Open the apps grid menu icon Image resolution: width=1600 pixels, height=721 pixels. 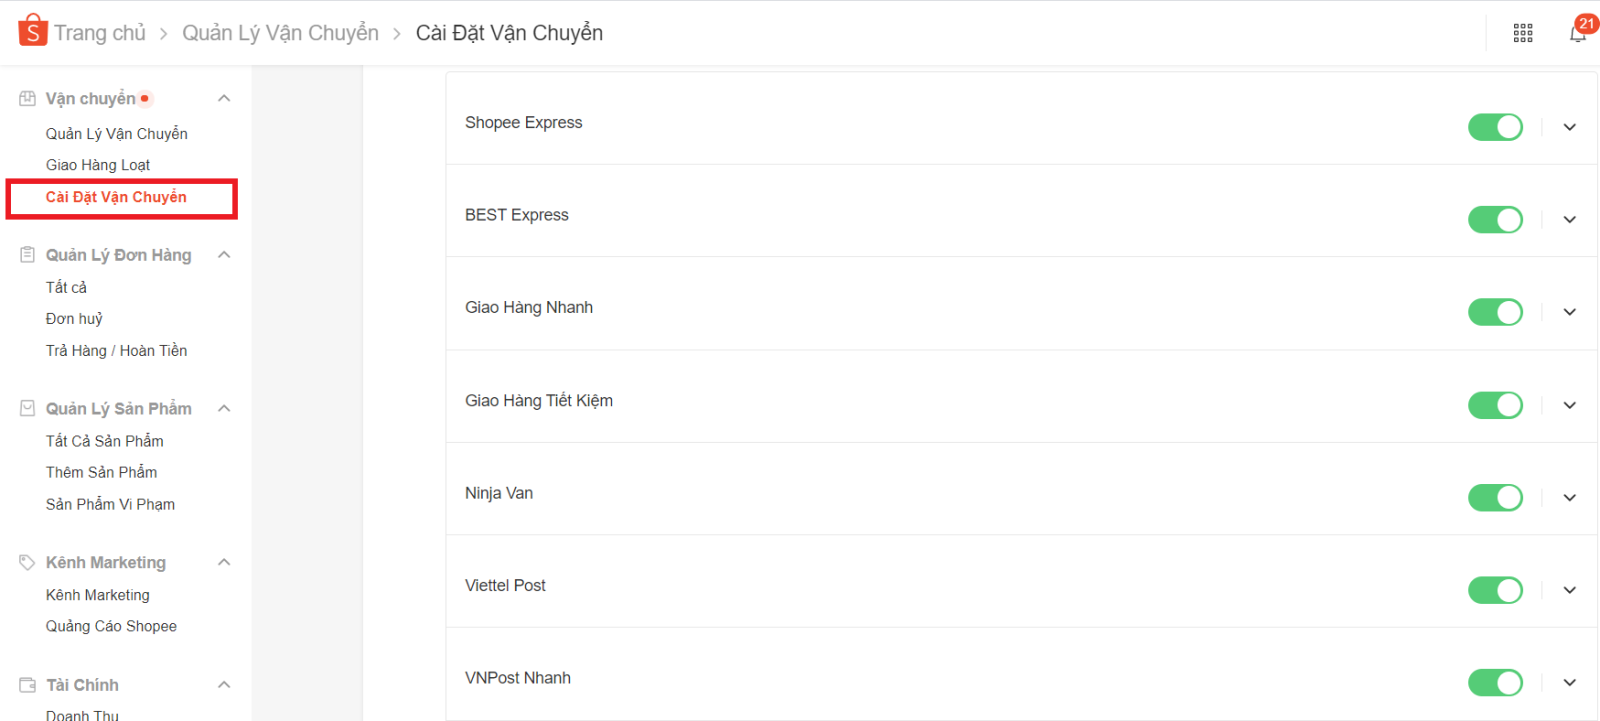pyautogui.click(x=1523, y=33)
